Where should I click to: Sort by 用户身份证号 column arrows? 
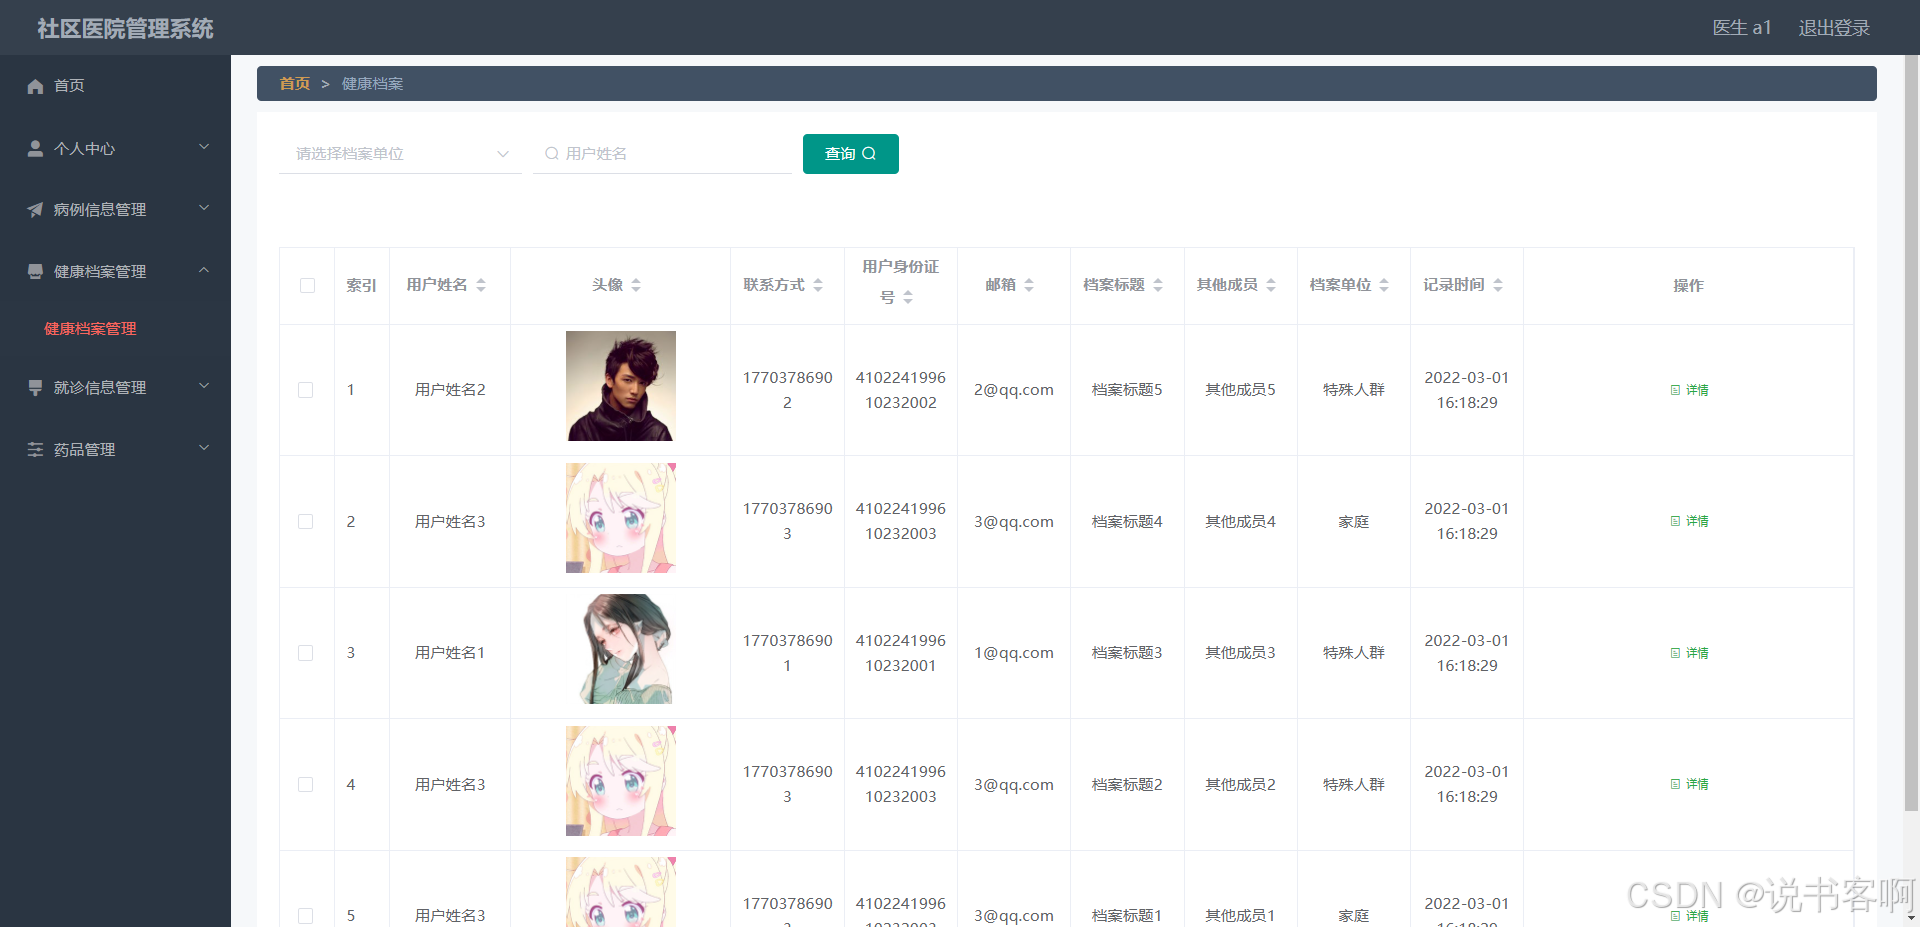coord(908,297)
